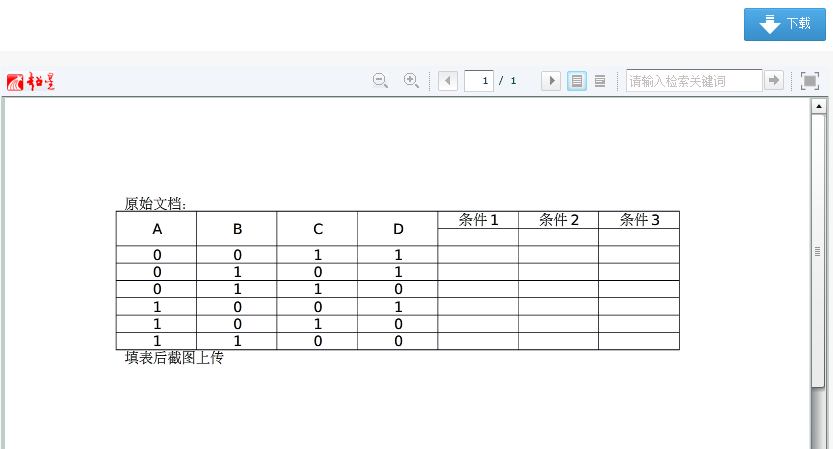Click the 条件3 column header cell

pos(639,220)
